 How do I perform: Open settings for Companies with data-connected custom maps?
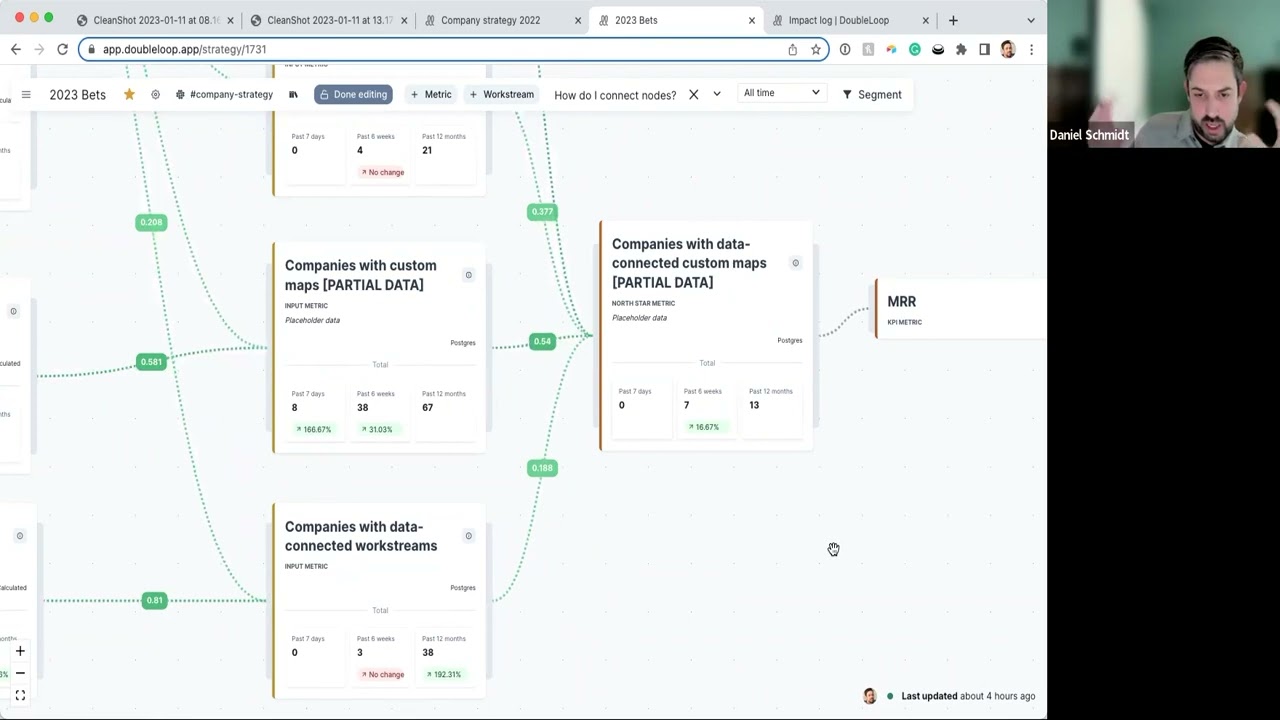point(796,263)
